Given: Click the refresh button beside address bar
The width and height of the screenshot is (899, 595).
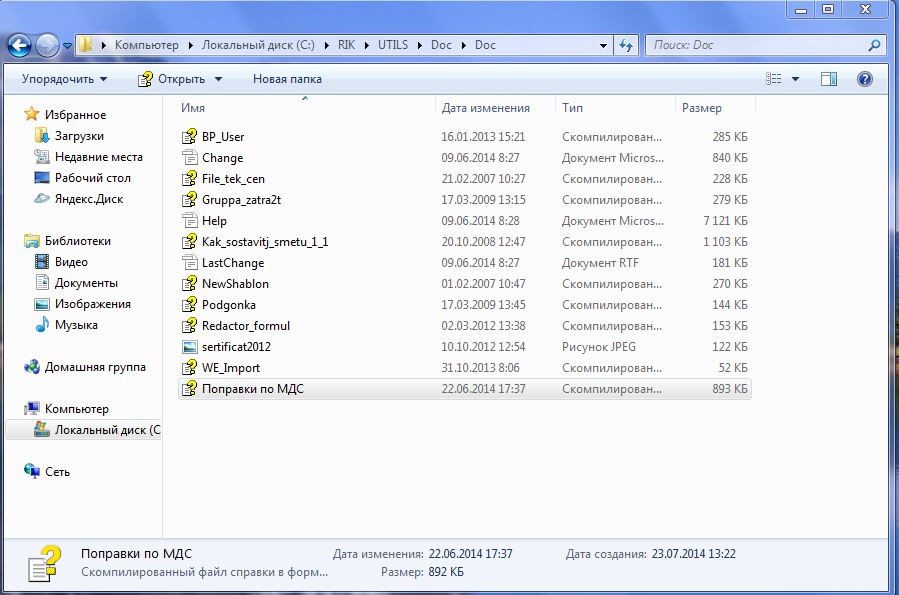Looking at the screenshot, I should pos(627,45).
